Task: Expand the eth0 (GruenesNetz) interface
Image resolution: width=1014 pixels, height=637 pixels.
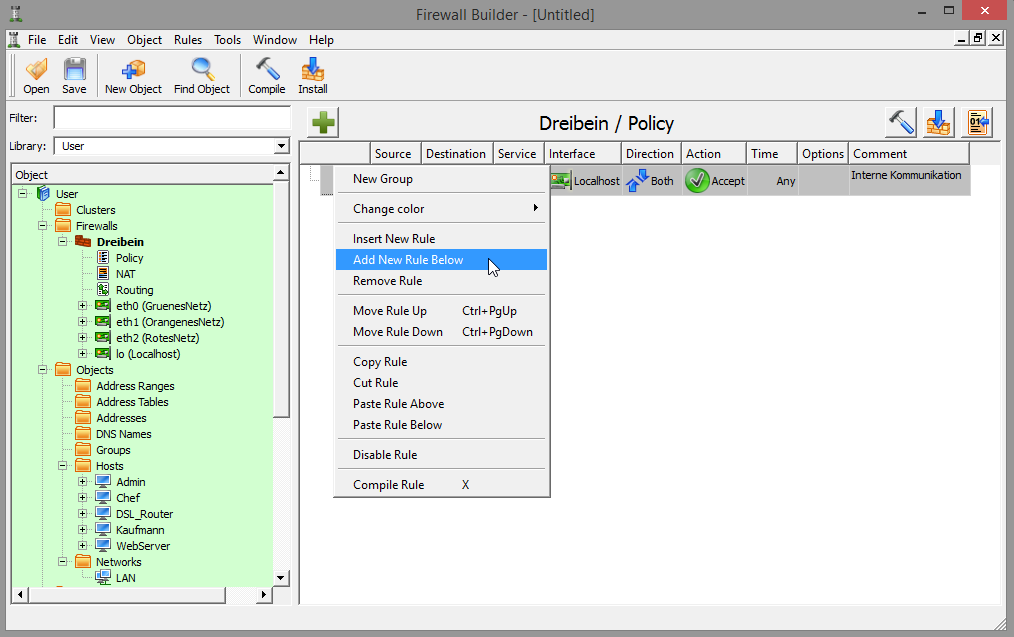Action: point(83,306)
